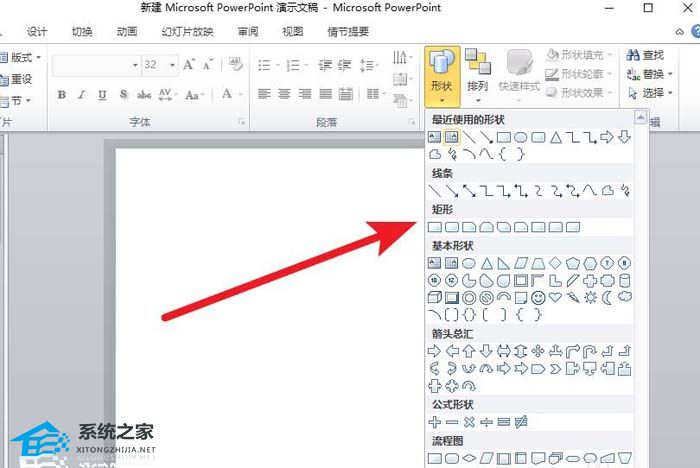
Task: Open the 情节提要 tab
Action: (x=348, y=32)
